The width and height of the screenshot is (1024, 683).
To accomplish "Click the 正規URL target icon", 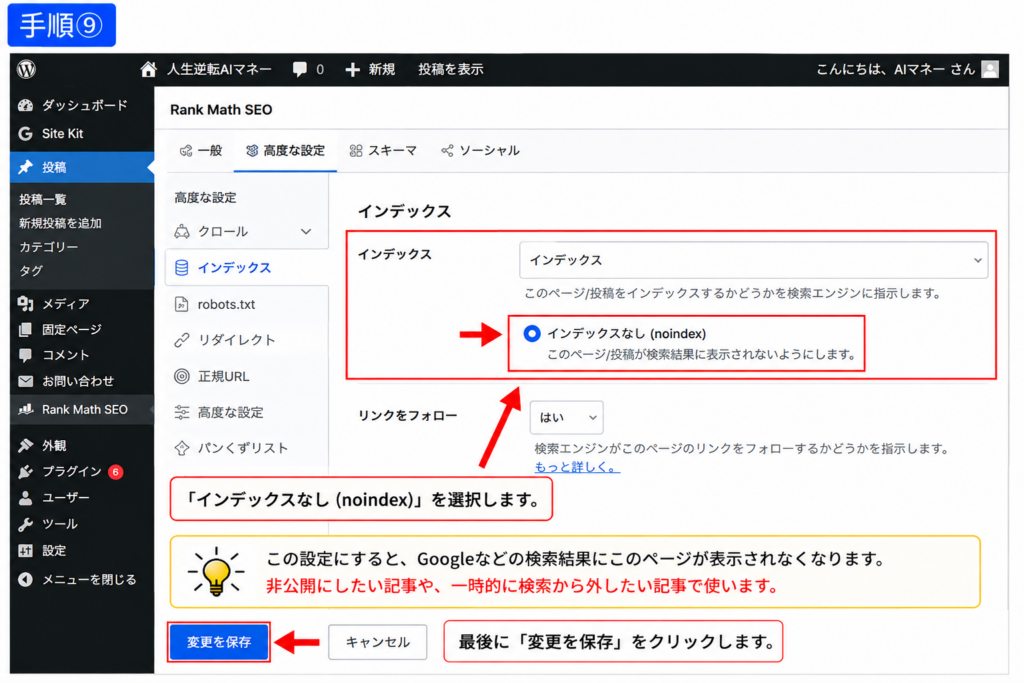I will pyautogui.click(x=182, y=376).
